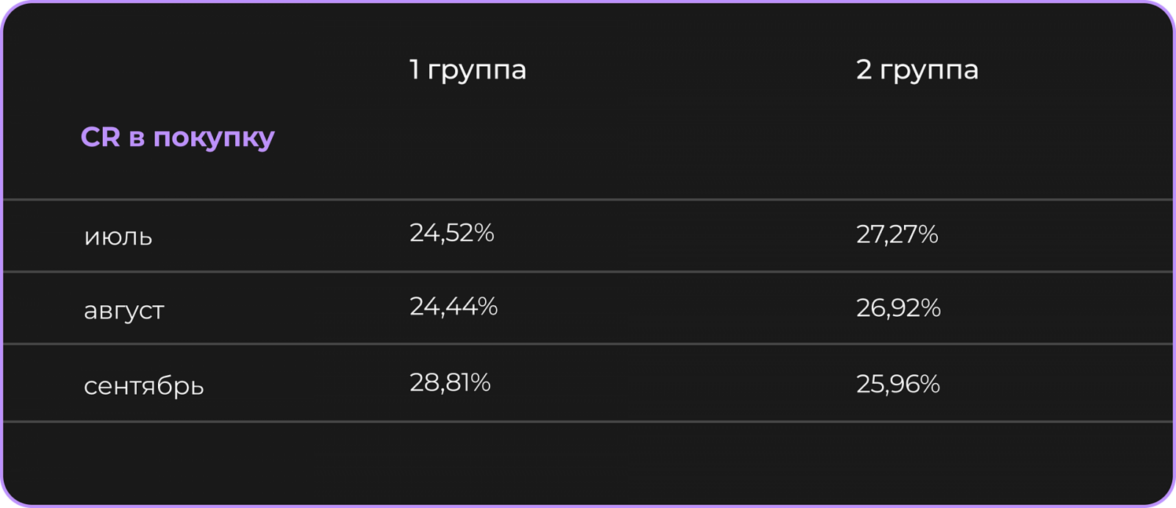Click the divider line below the сентябрь row
Screen dimensions: 1176x508
click(x=588, y=421)
